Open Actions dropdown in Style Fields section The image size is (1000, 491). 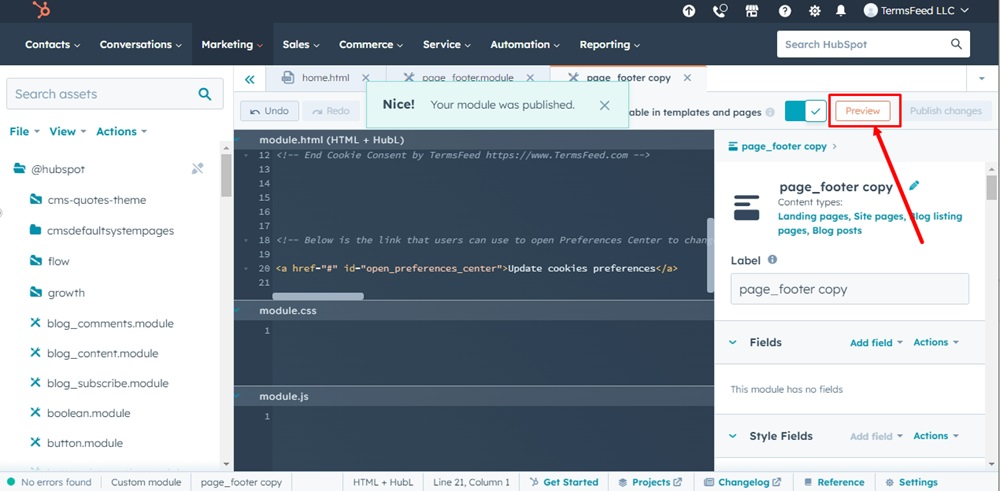[x=936, y=436]
